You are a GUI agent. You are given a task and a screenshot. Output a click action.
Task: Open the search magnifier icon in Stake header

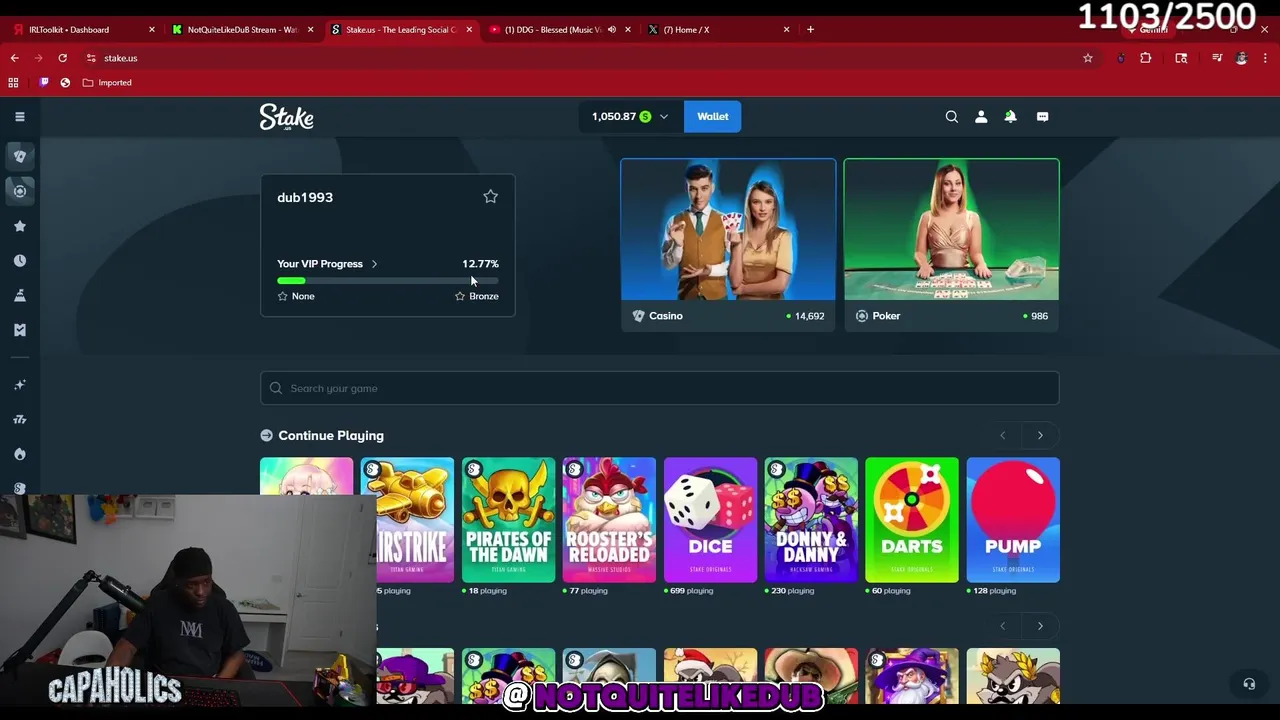click(952, 117)
